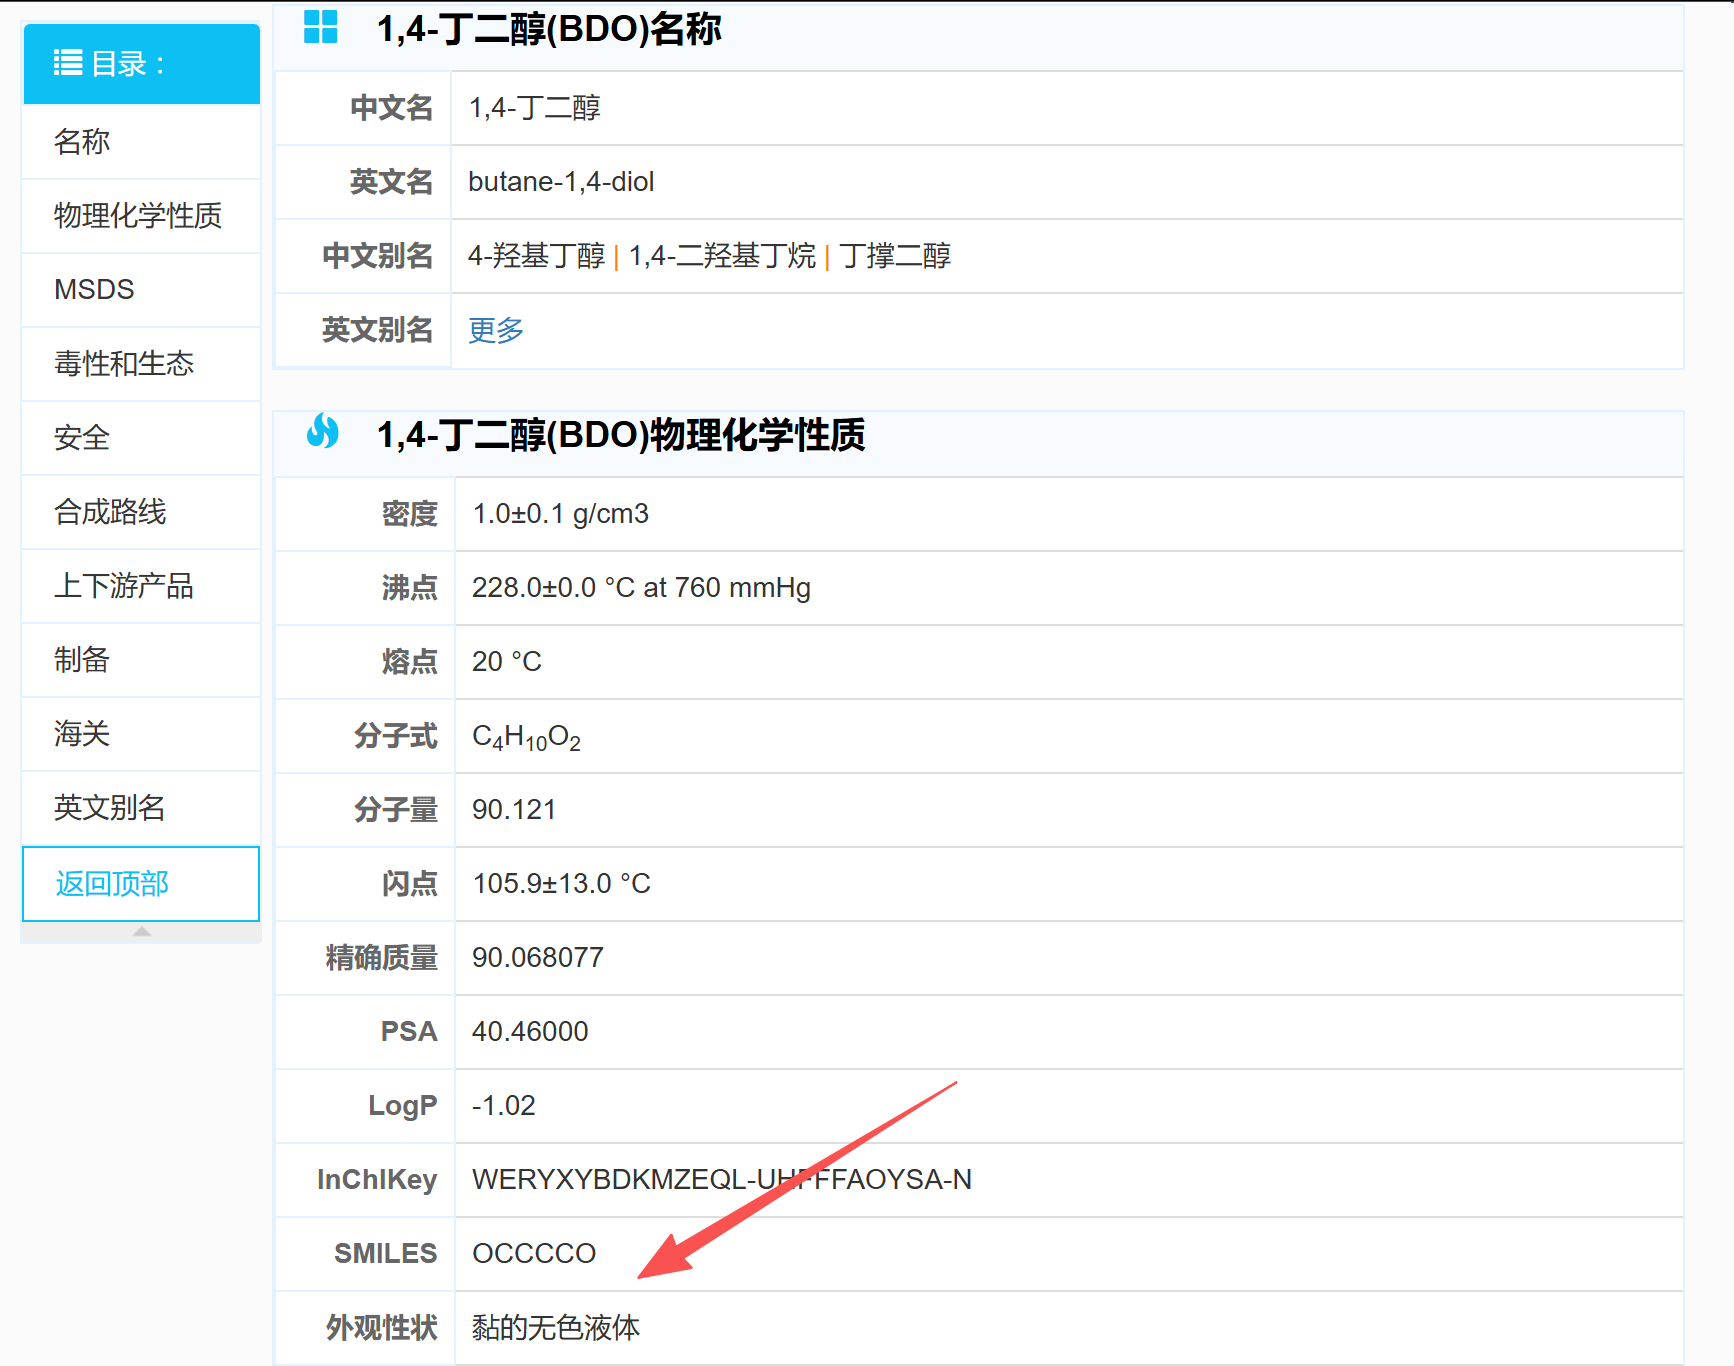Open the 合成路线 sidebar item
Image resolution: width=1734 pixels, height=1366 pixels.
click(x=110, y=512)
